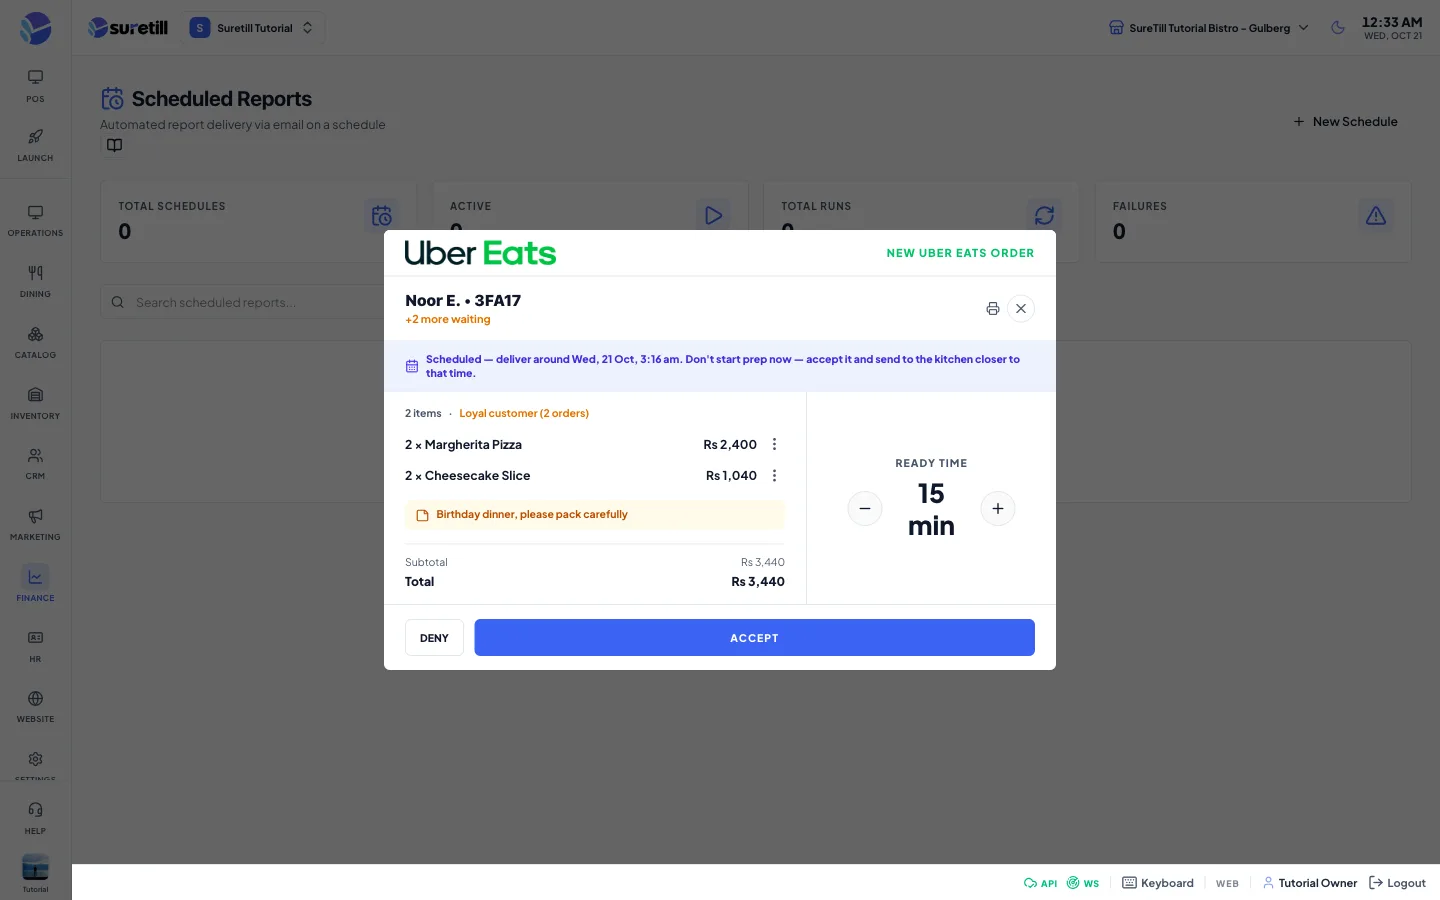Image resolution: width=1440 pixels, height=900 pixels.
Task: Select Finance in the sidebar
Action: [x=35, y=585]
